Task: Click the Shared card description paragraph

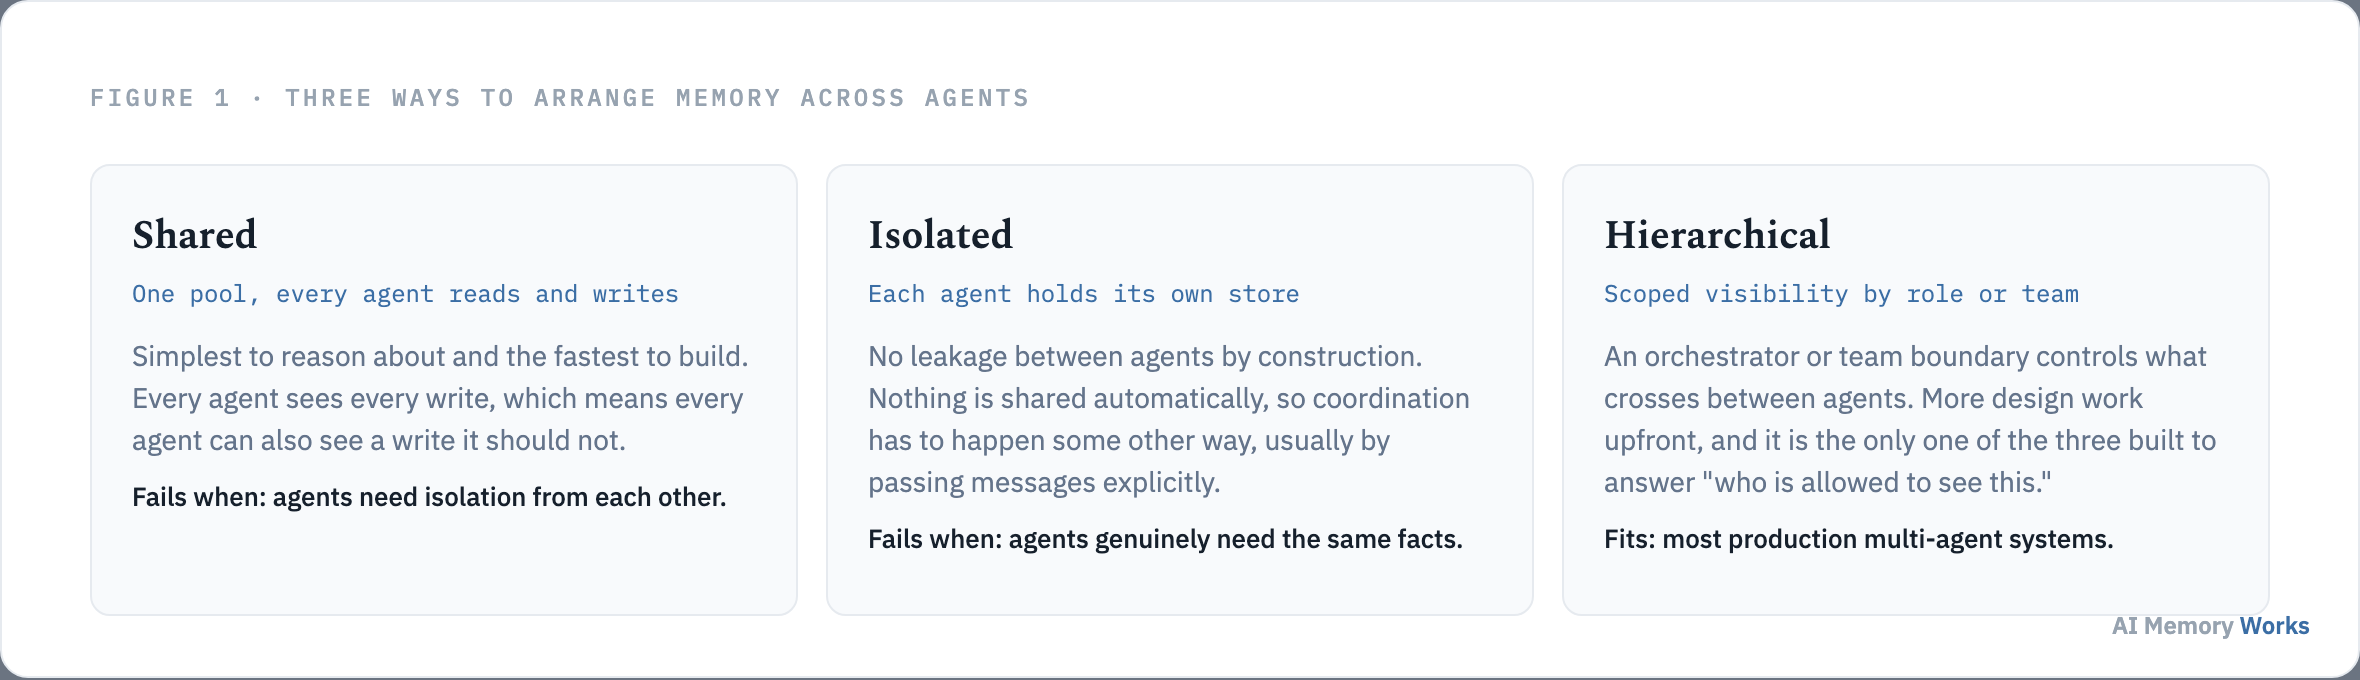Action: tap(440, 398)
